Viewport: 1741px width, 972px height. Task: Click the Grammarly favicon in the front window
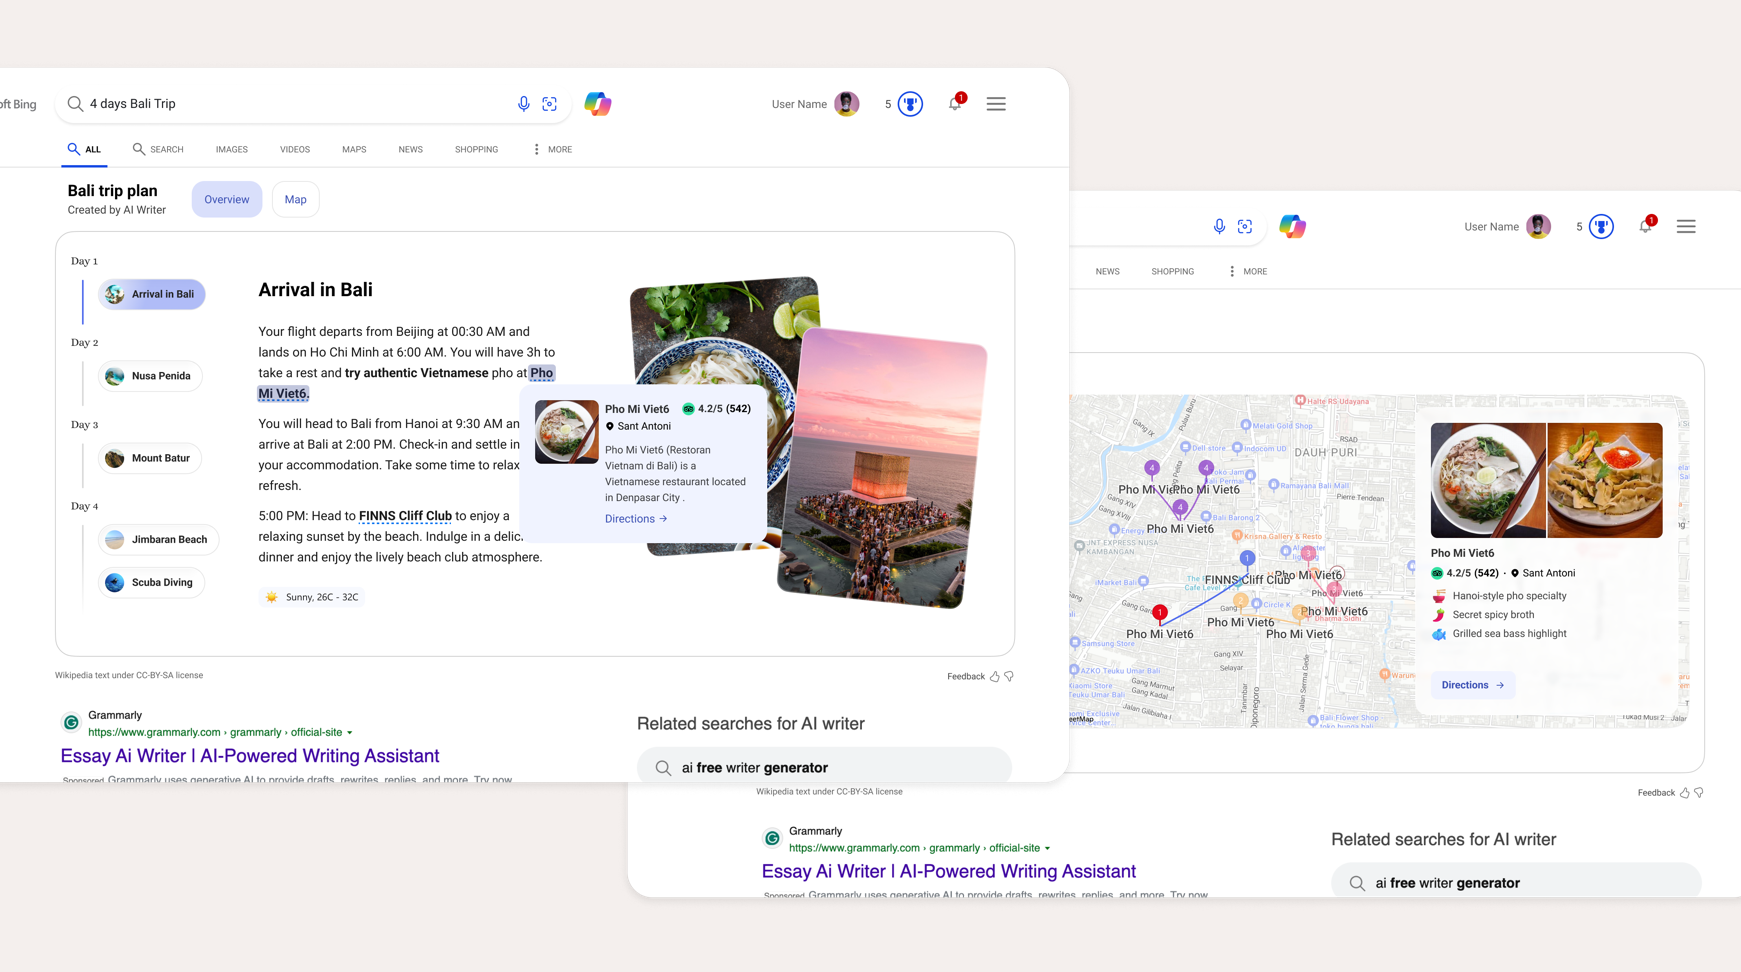(71, 722)
